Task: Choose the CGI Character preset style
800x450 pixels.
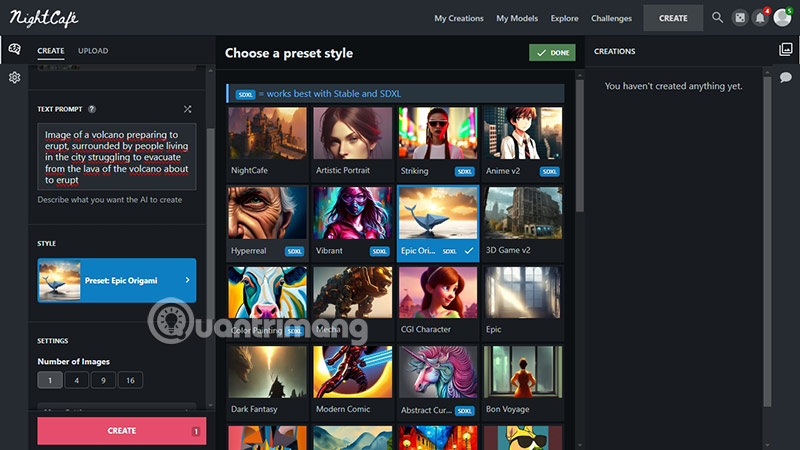Action: tap(438, 303)
